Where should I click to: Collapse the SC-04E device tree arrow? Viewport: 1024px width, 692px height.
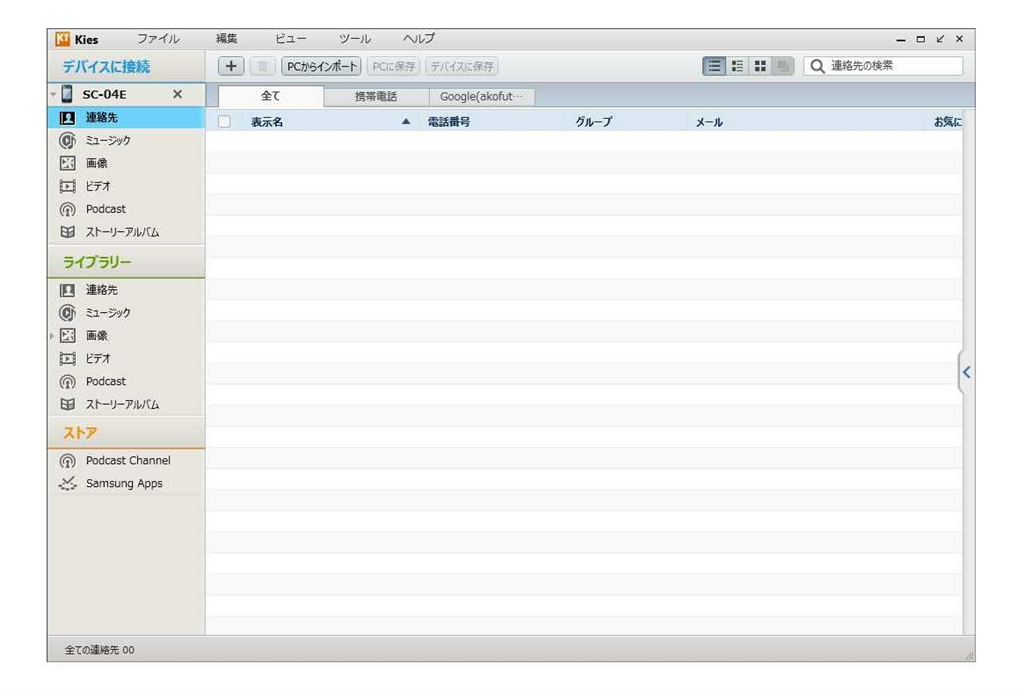[53, 95]
